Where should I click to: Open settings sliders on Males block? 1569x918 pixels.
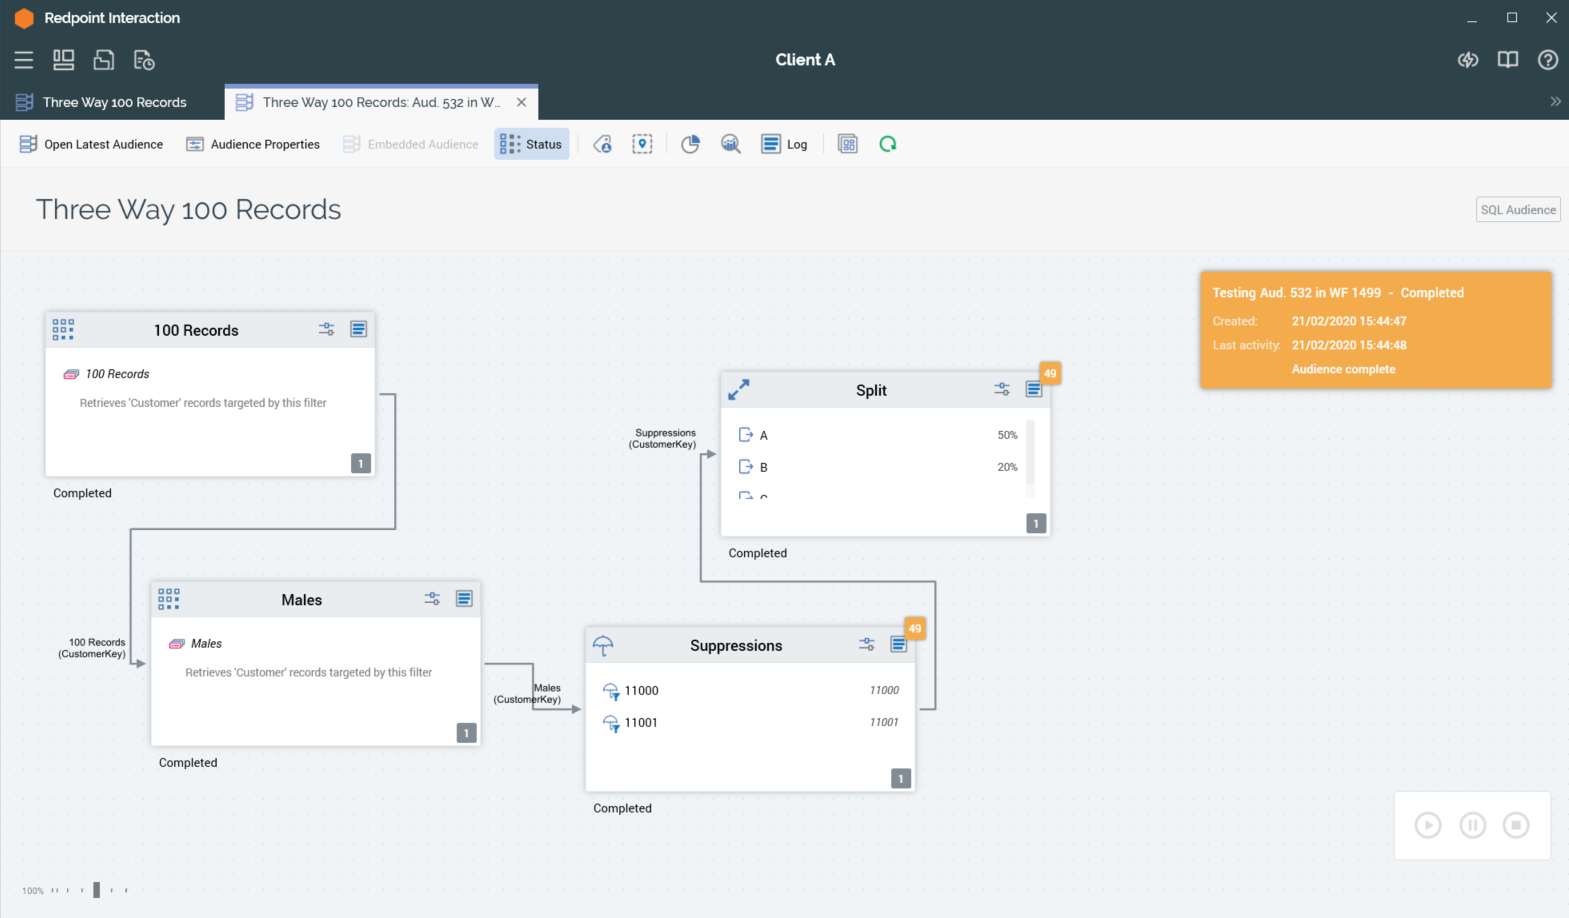coord(432,599)
